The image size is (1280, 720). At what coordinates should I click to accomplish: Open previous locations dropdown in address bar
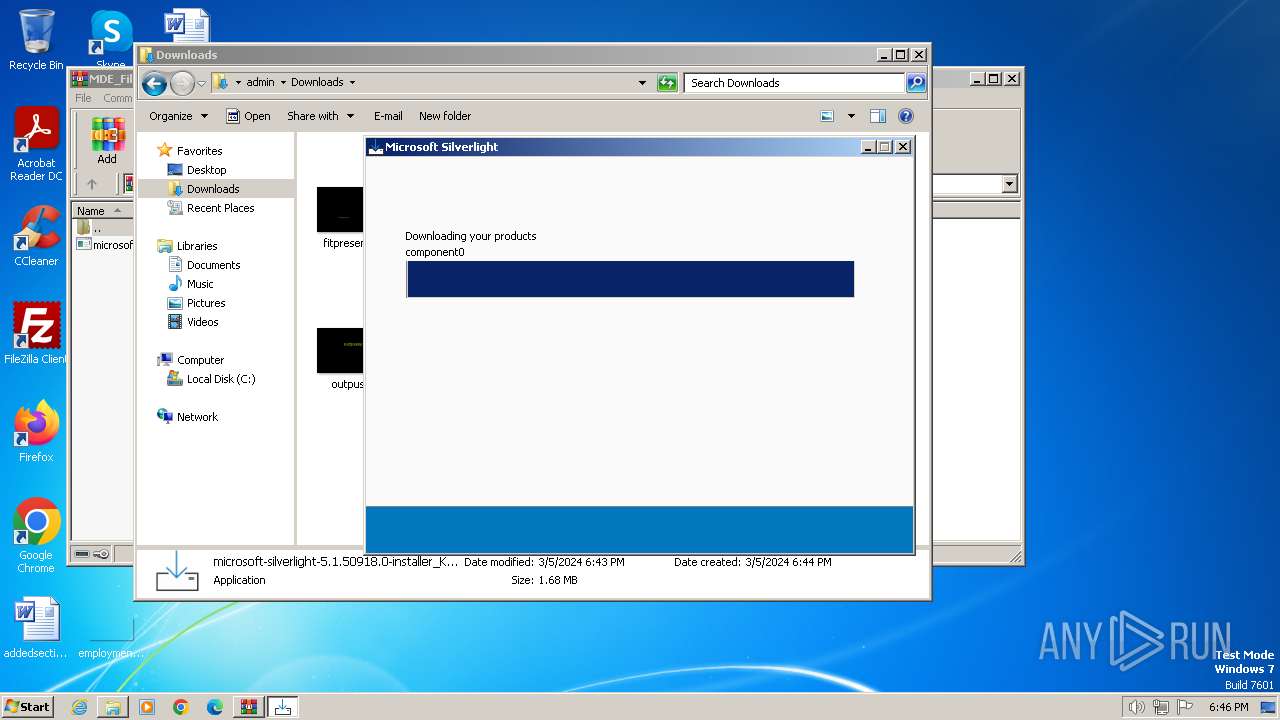point(642,83)
